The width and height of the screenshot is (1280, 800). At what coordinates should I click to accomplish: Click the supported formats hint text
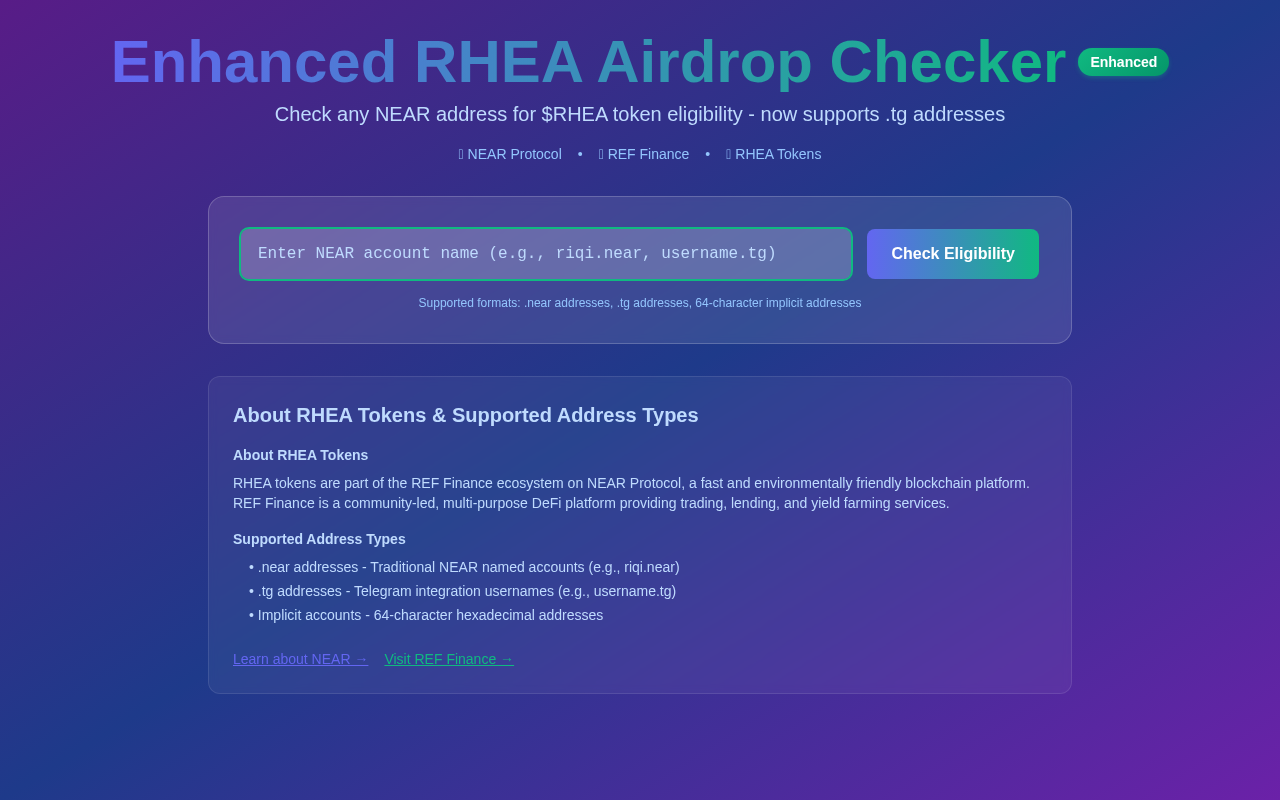640,302
